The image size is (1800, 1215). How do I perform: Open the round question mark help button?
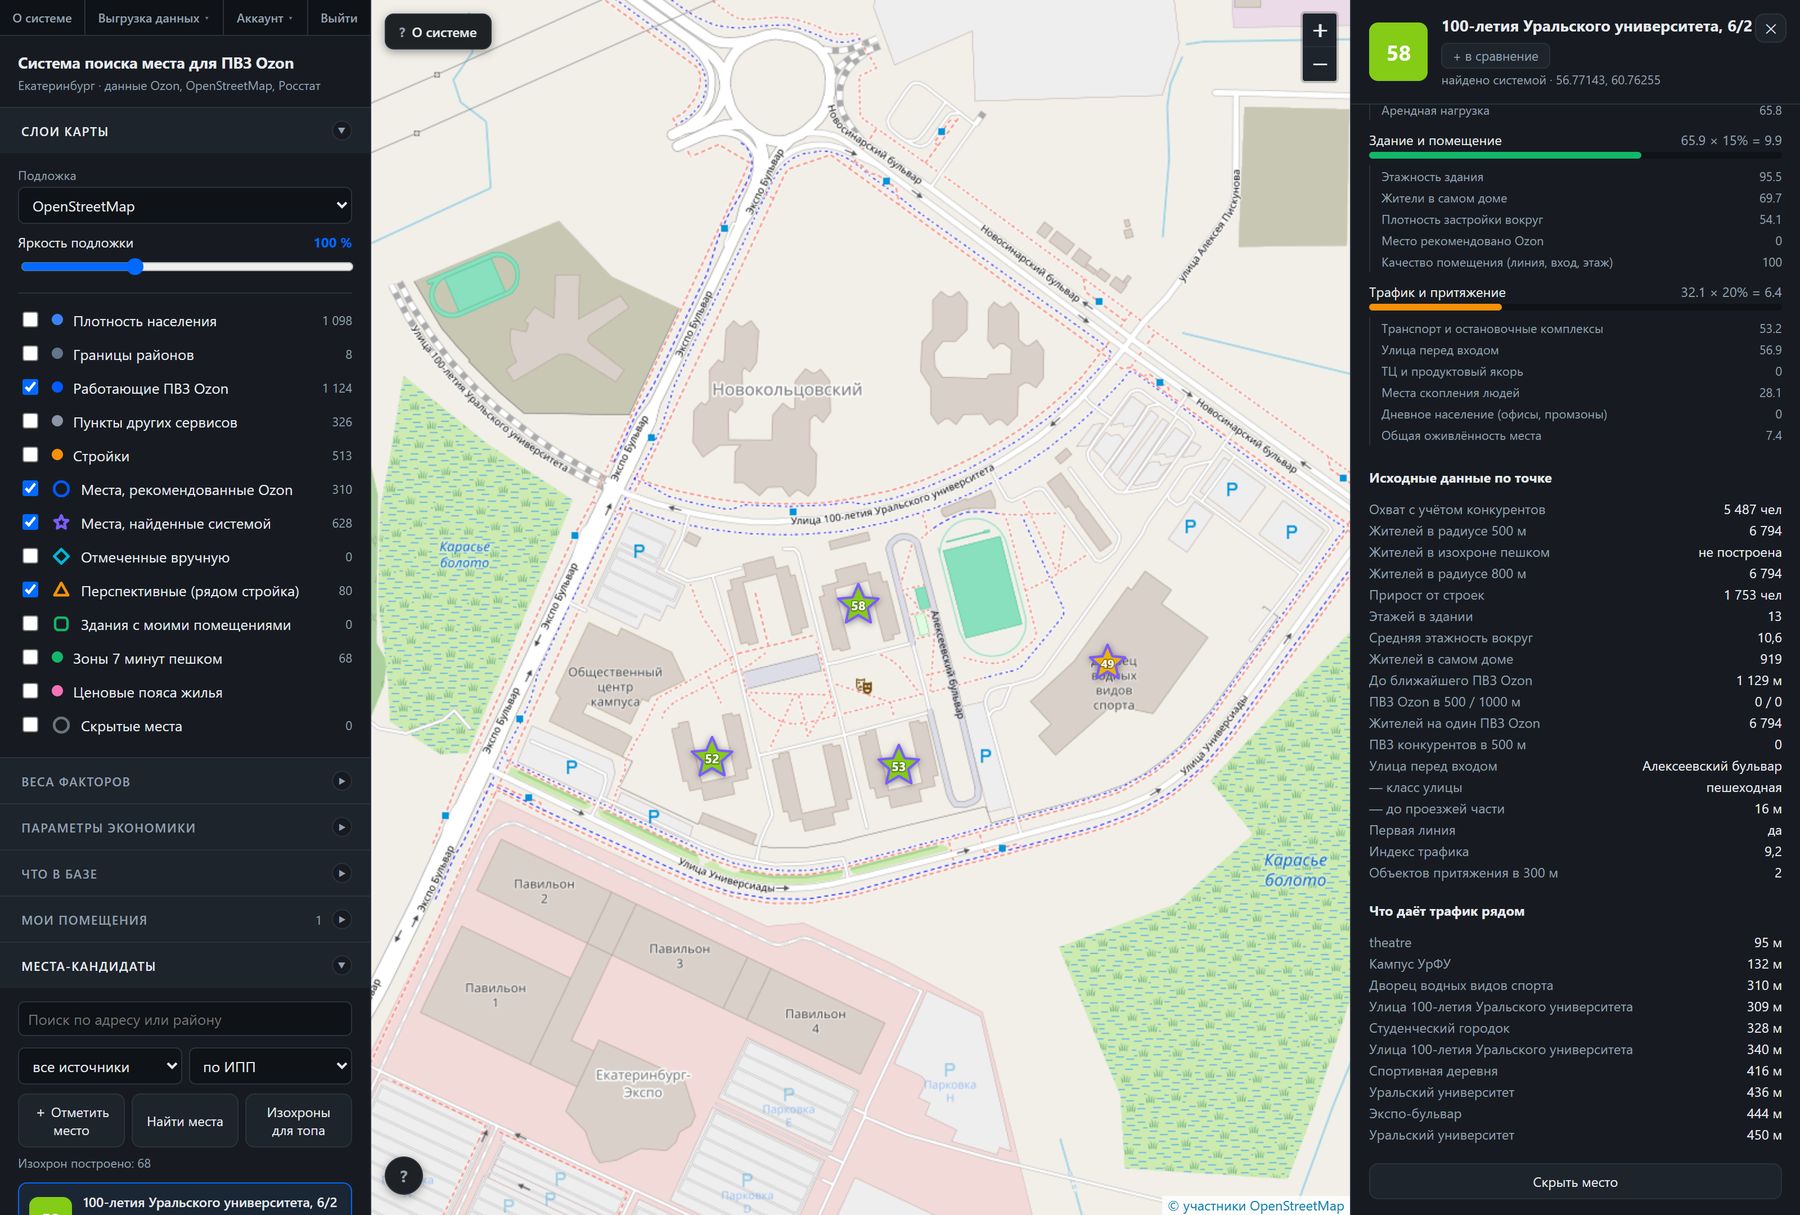[x=403, y=1176]
